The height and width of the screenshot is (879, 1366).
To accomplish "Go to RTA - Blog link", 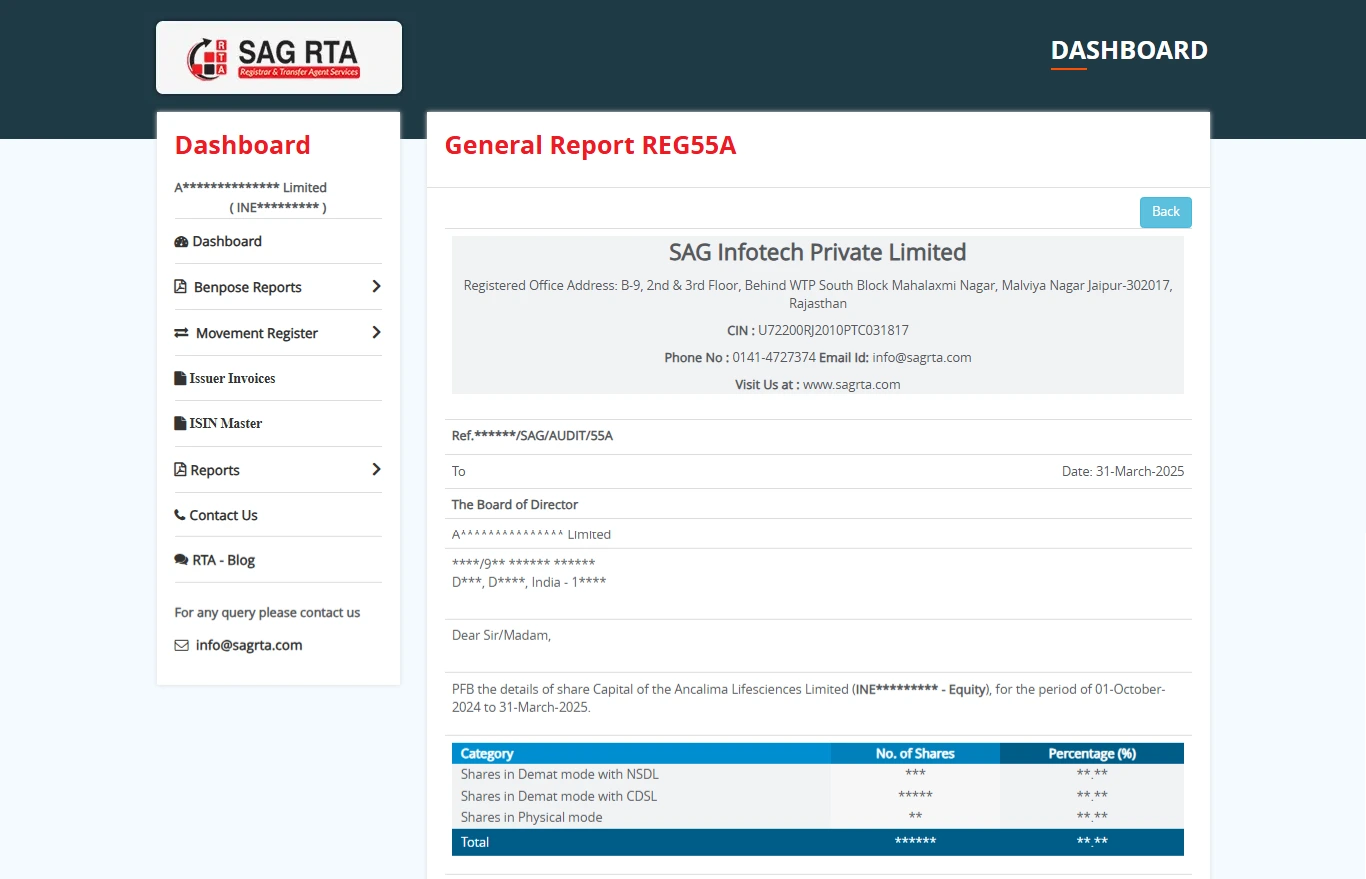I will click(224, 561).
